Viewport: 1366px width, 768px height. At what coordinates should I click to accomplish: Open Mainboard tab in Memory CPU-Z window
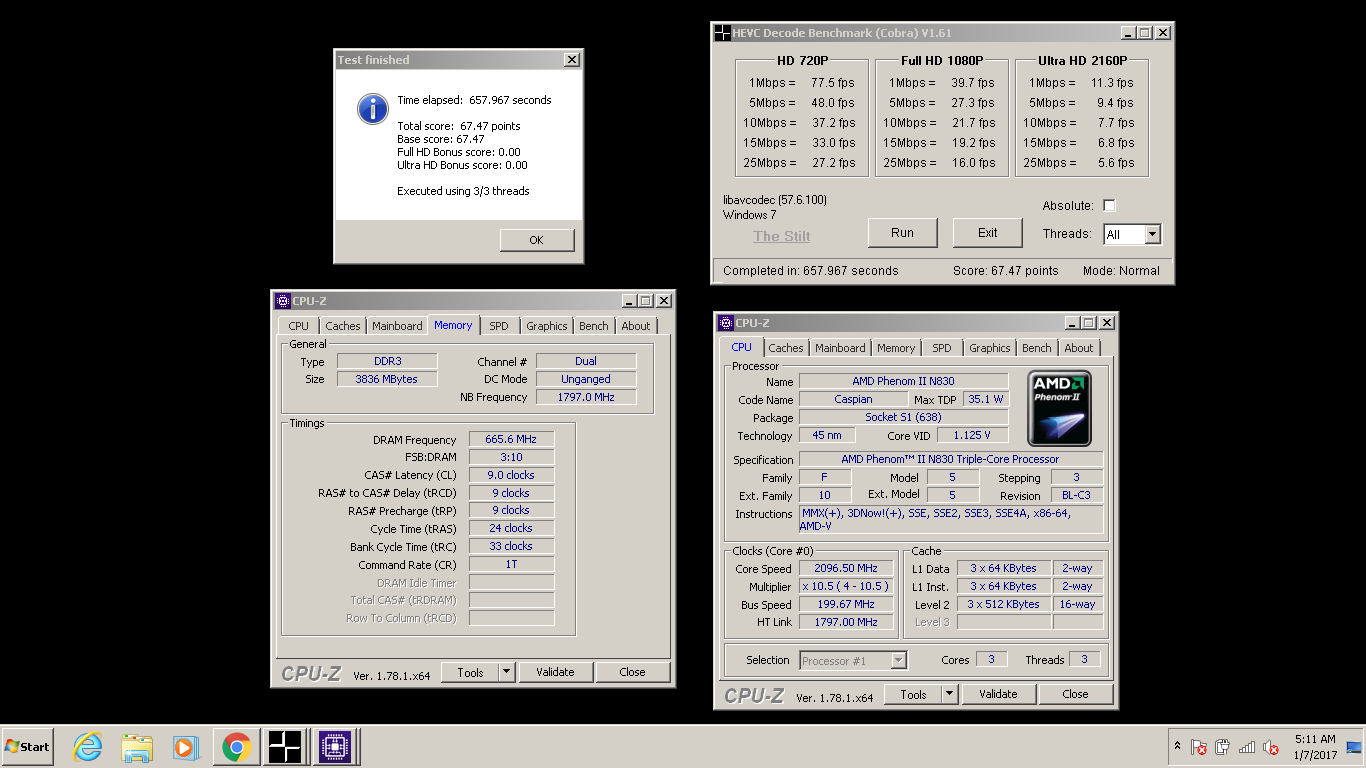[x=397, y=326]
